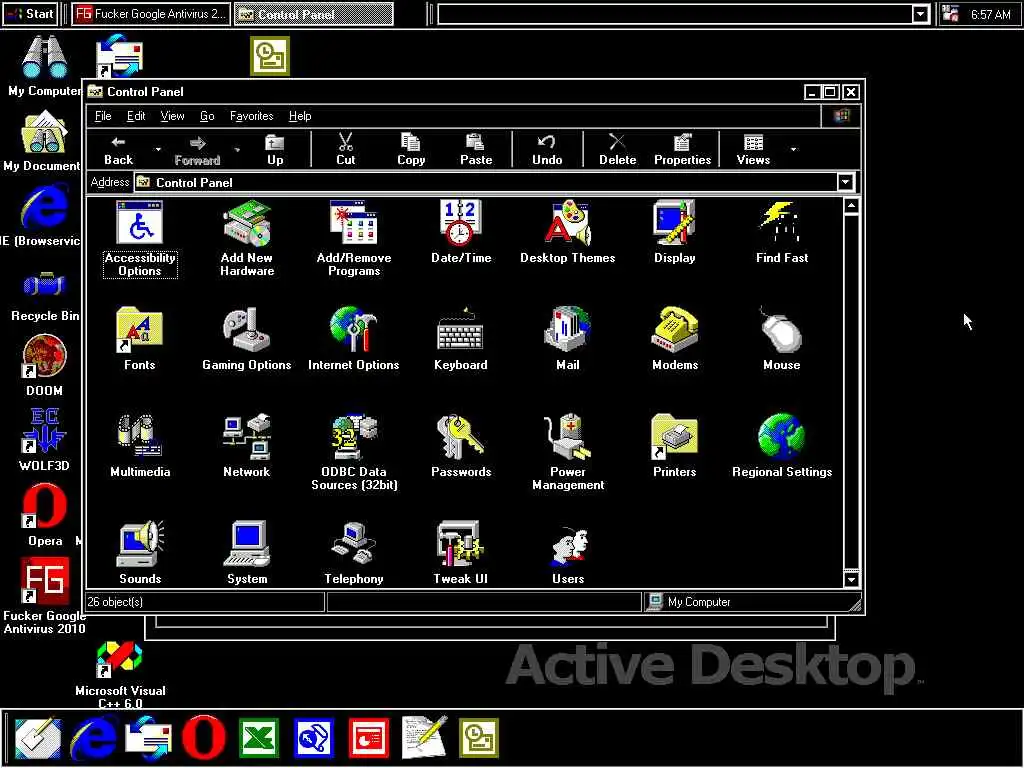This screenshot has width=1024, height=768.
Task: Select the WOLF3D desktop shortcut
Action: click(x=44, y=440)
